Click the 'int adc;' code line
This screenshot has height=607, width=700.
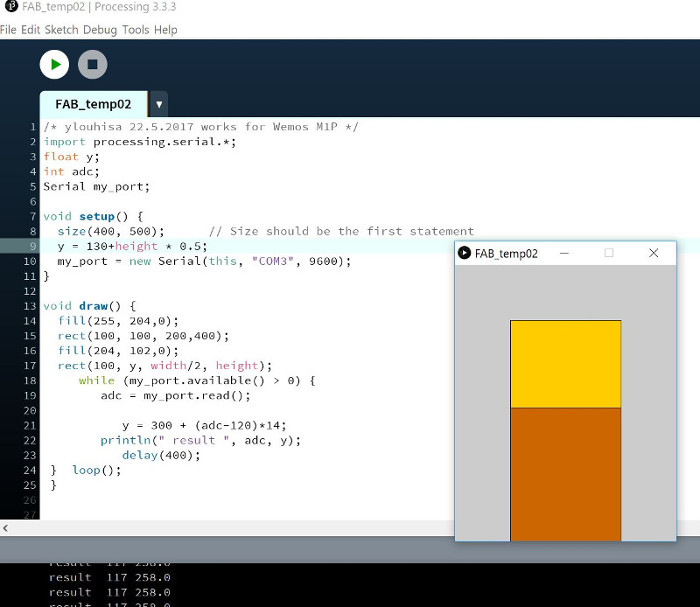(x=71, y=172)
